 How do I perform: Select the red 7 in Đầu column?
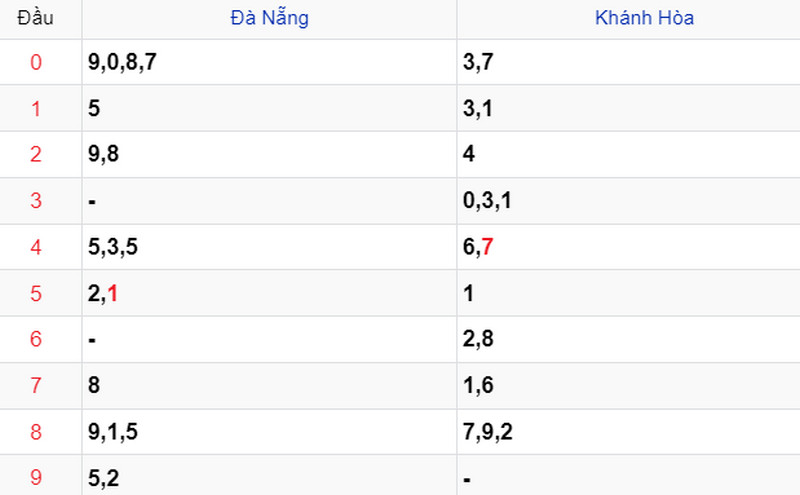(36, 385)
